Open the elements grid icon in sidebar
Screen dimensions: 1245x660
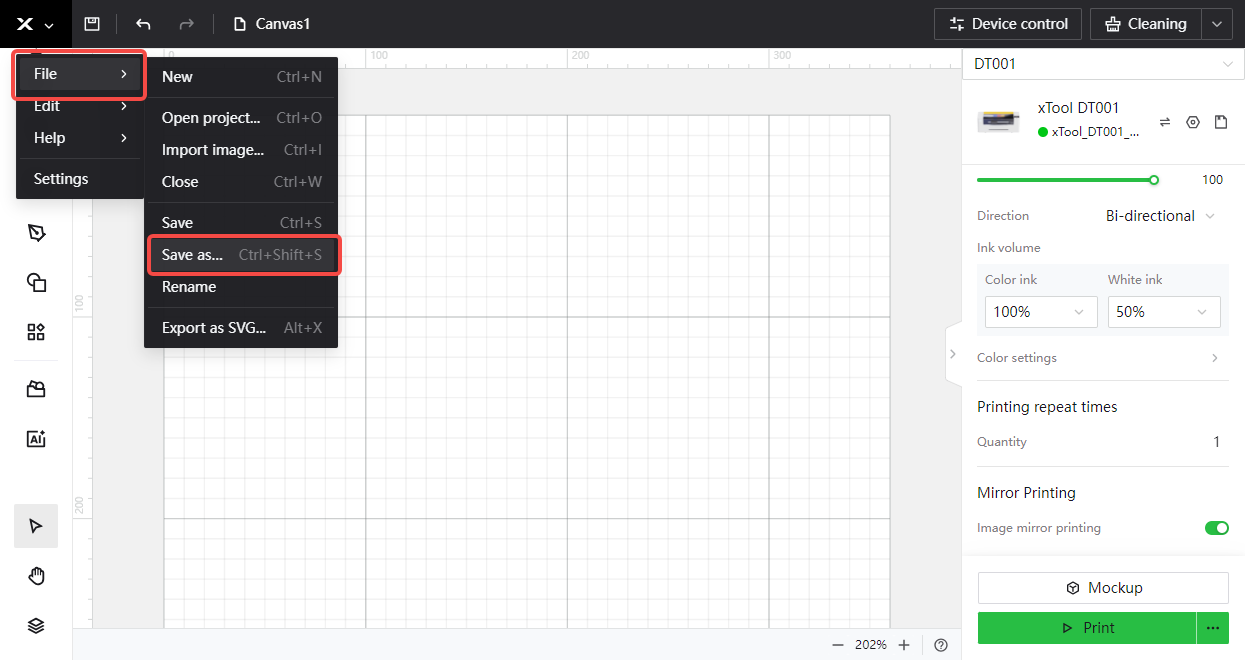click(x=36, y=332)
